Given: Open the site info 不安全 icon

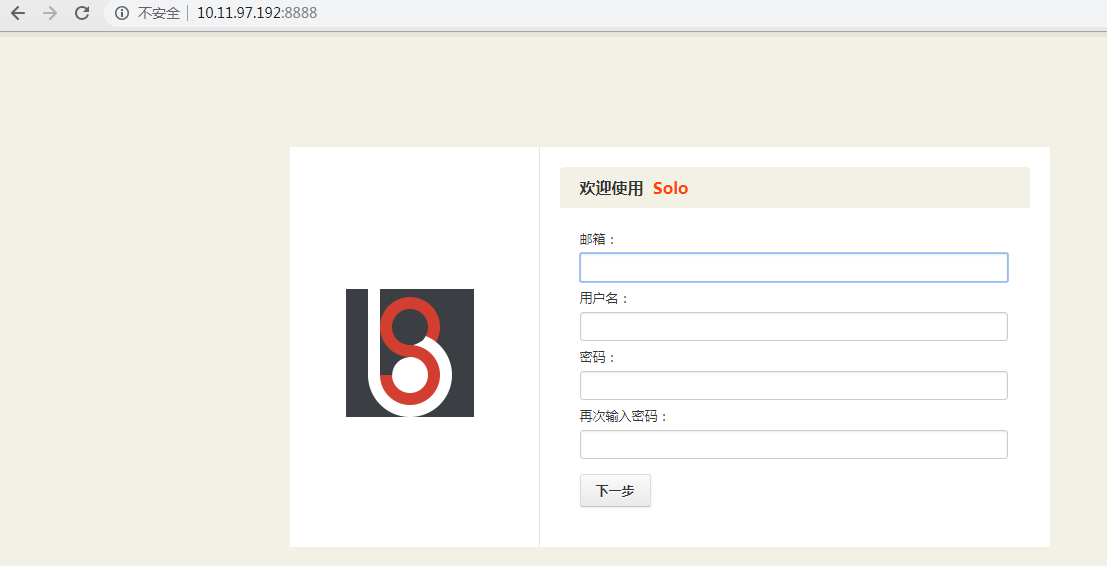Looking at the screenshot, I should pyautogui.click(x=122, y=13).
